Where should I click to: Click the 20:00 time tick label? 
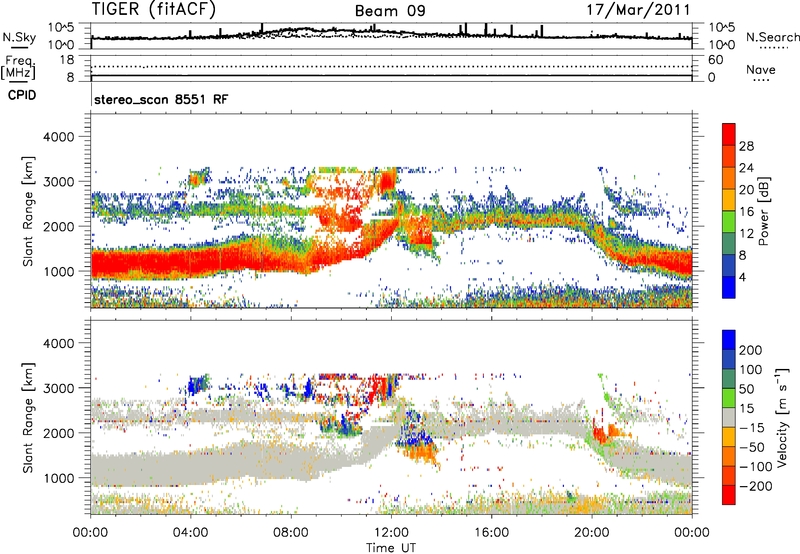click(x=591, y=533)
